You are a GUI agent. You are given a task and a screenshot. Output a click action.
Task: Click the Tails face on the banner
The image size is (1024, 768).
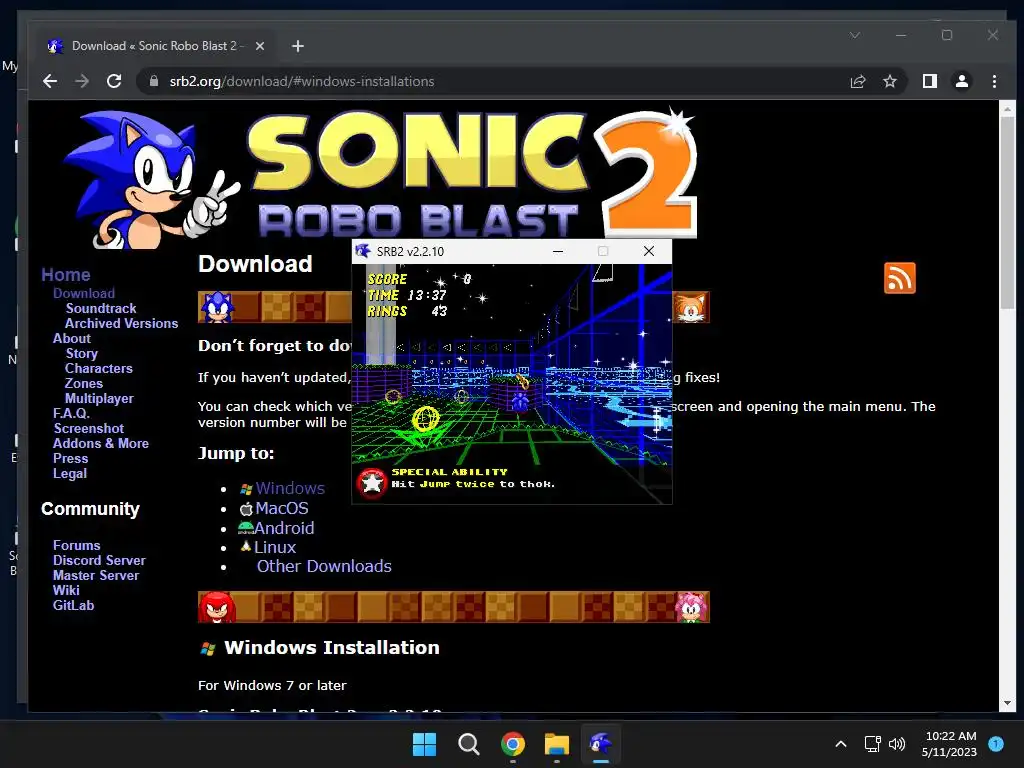tap(692, 307)
